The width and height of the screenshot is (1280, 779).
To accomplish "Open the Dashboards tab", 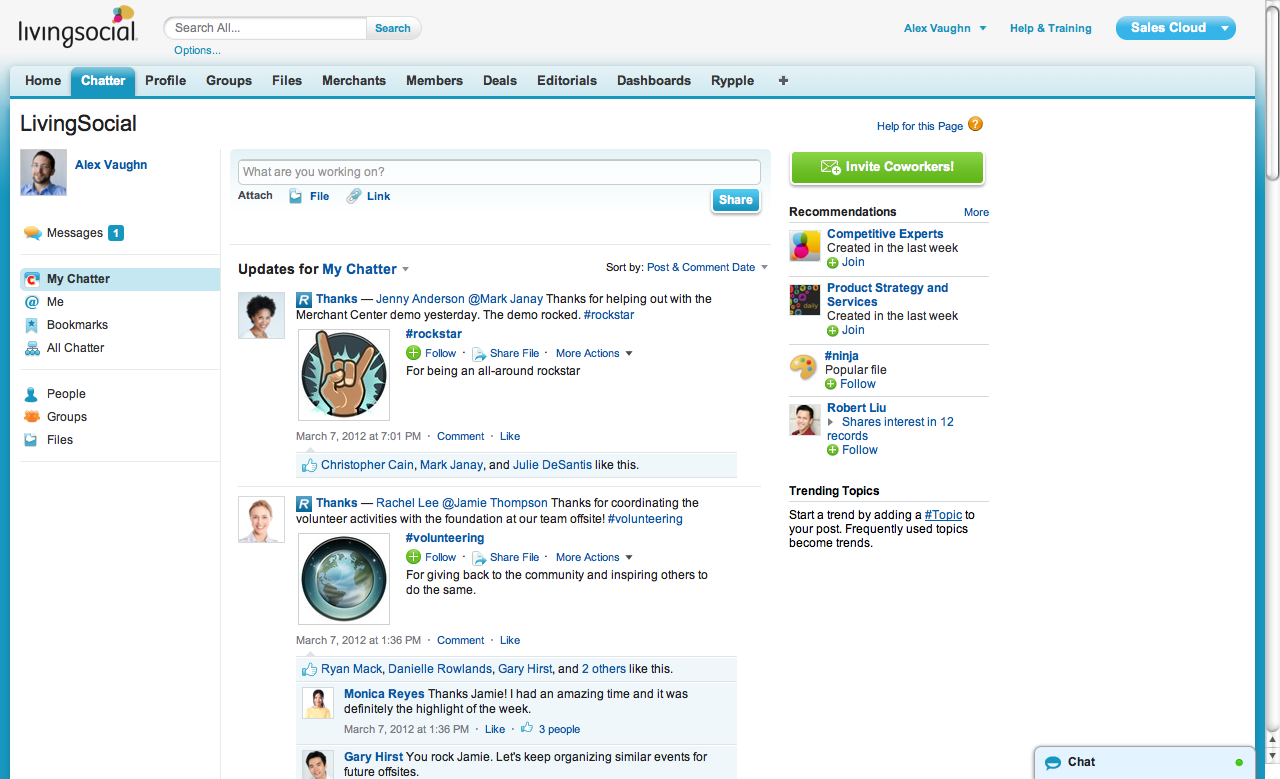I will tap(654, 81).
